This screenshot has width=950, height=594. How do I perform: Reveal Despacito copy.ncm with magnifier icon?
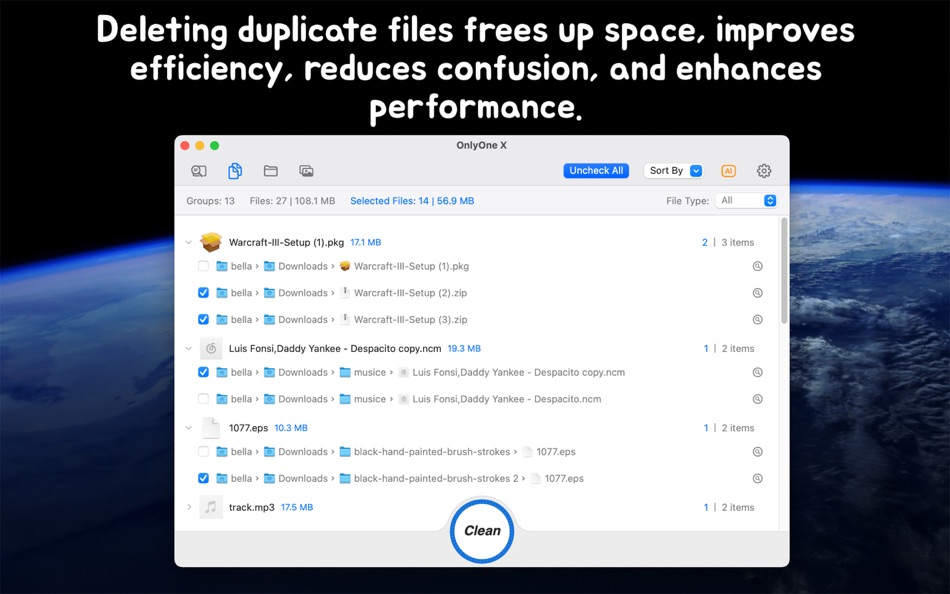coord(757,372)
